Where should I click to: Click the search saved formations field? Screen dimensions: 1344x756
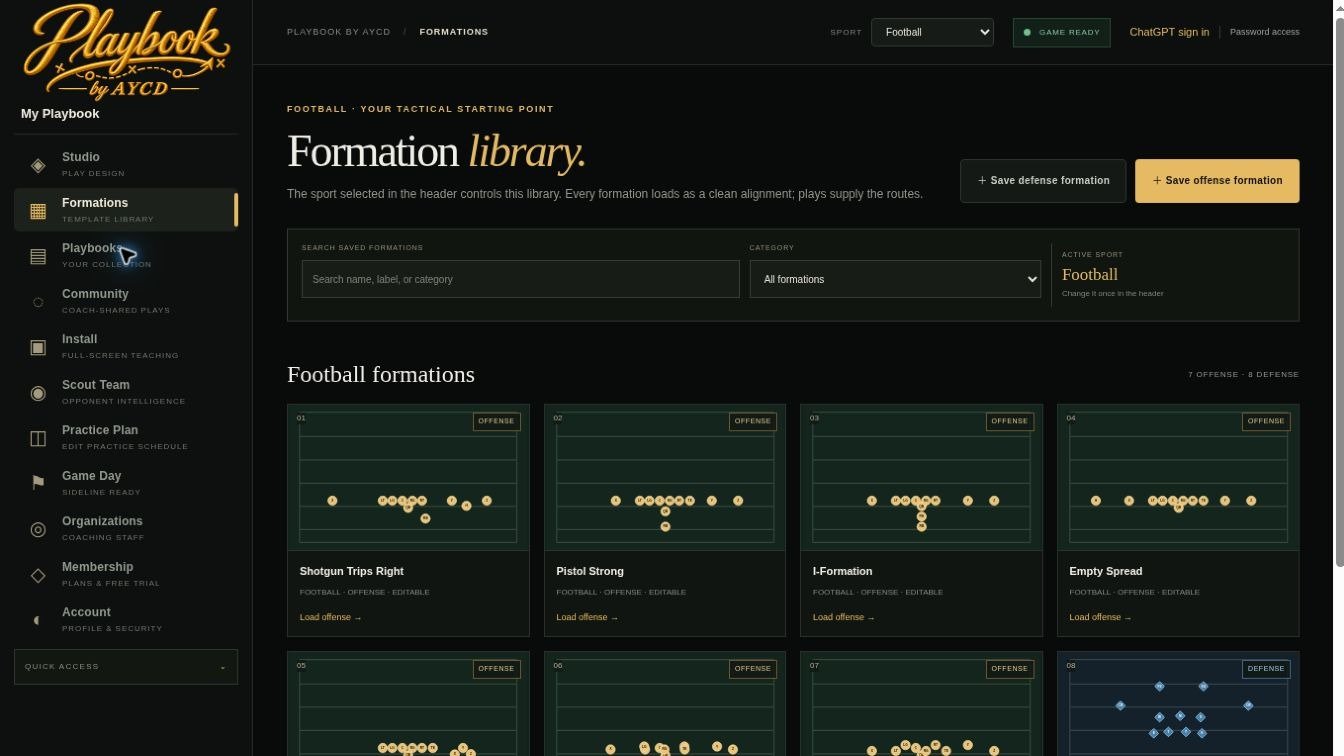pos(520,279)
